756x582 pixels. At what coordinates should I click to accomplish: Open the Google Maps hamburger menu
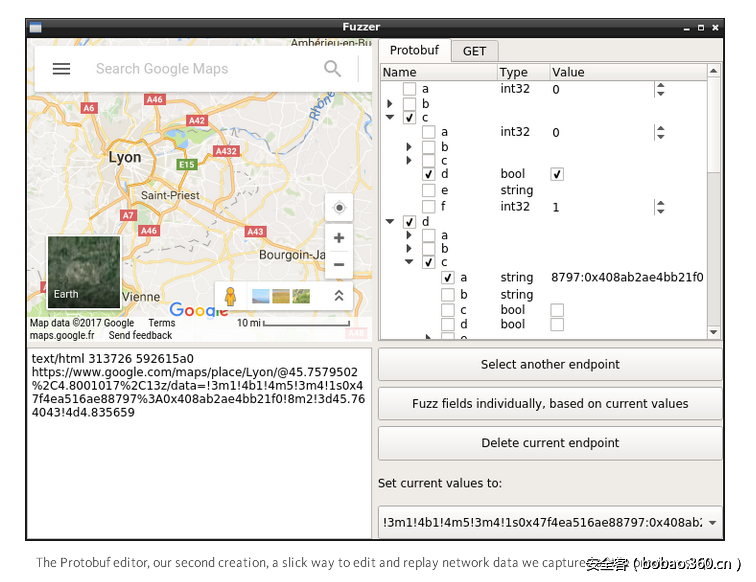61,69
